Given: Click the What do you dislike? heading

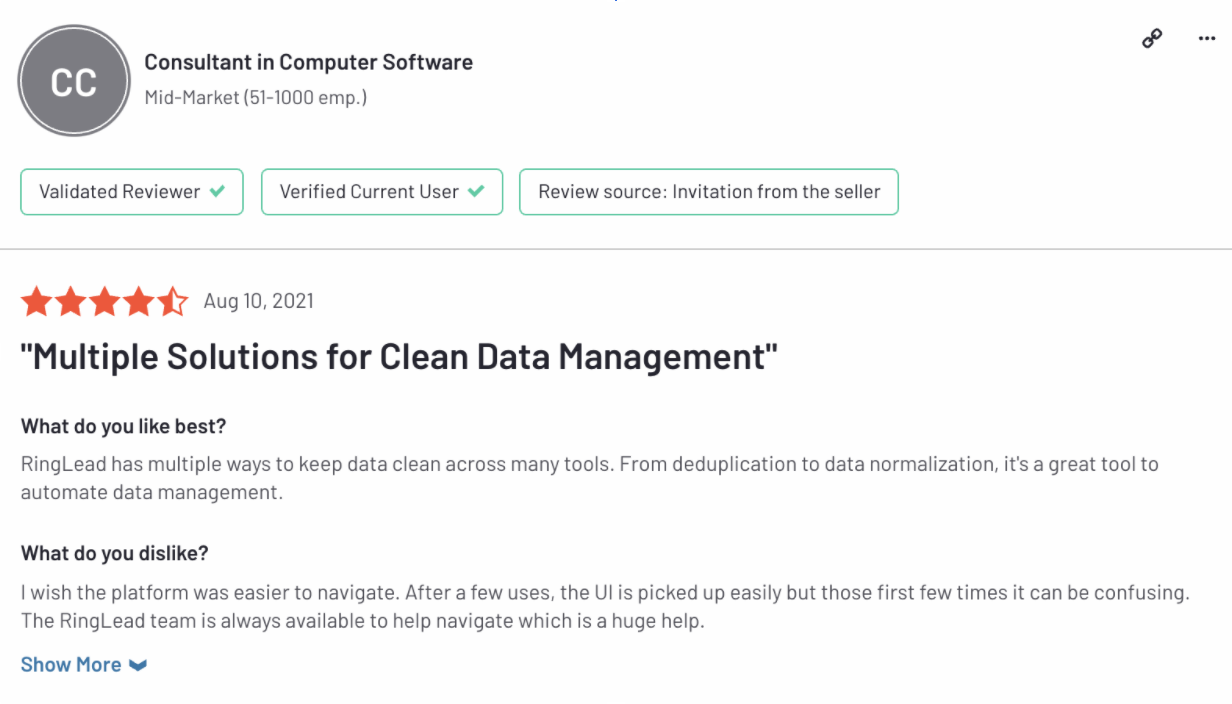Looking at the screenshot, I should point(114,553).
